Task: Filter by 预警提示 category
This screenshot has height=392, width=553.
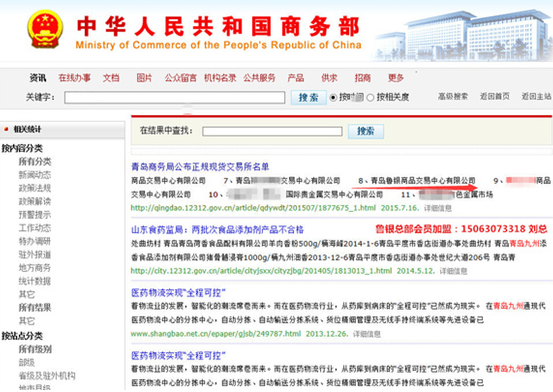Action: 35,215
